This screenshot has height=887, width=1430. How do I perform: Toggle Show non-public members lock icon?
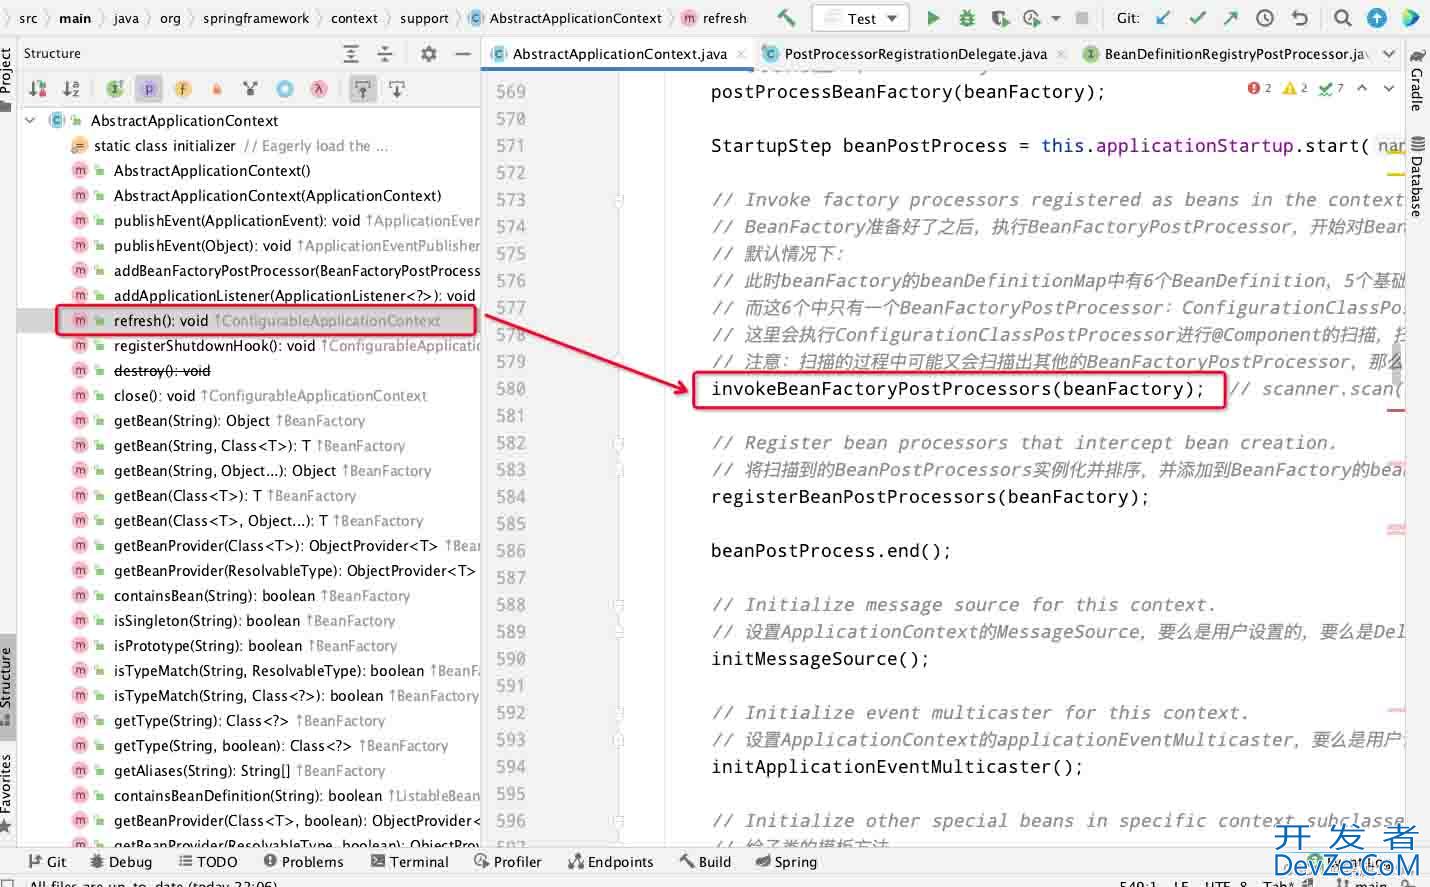pos(217,89)
